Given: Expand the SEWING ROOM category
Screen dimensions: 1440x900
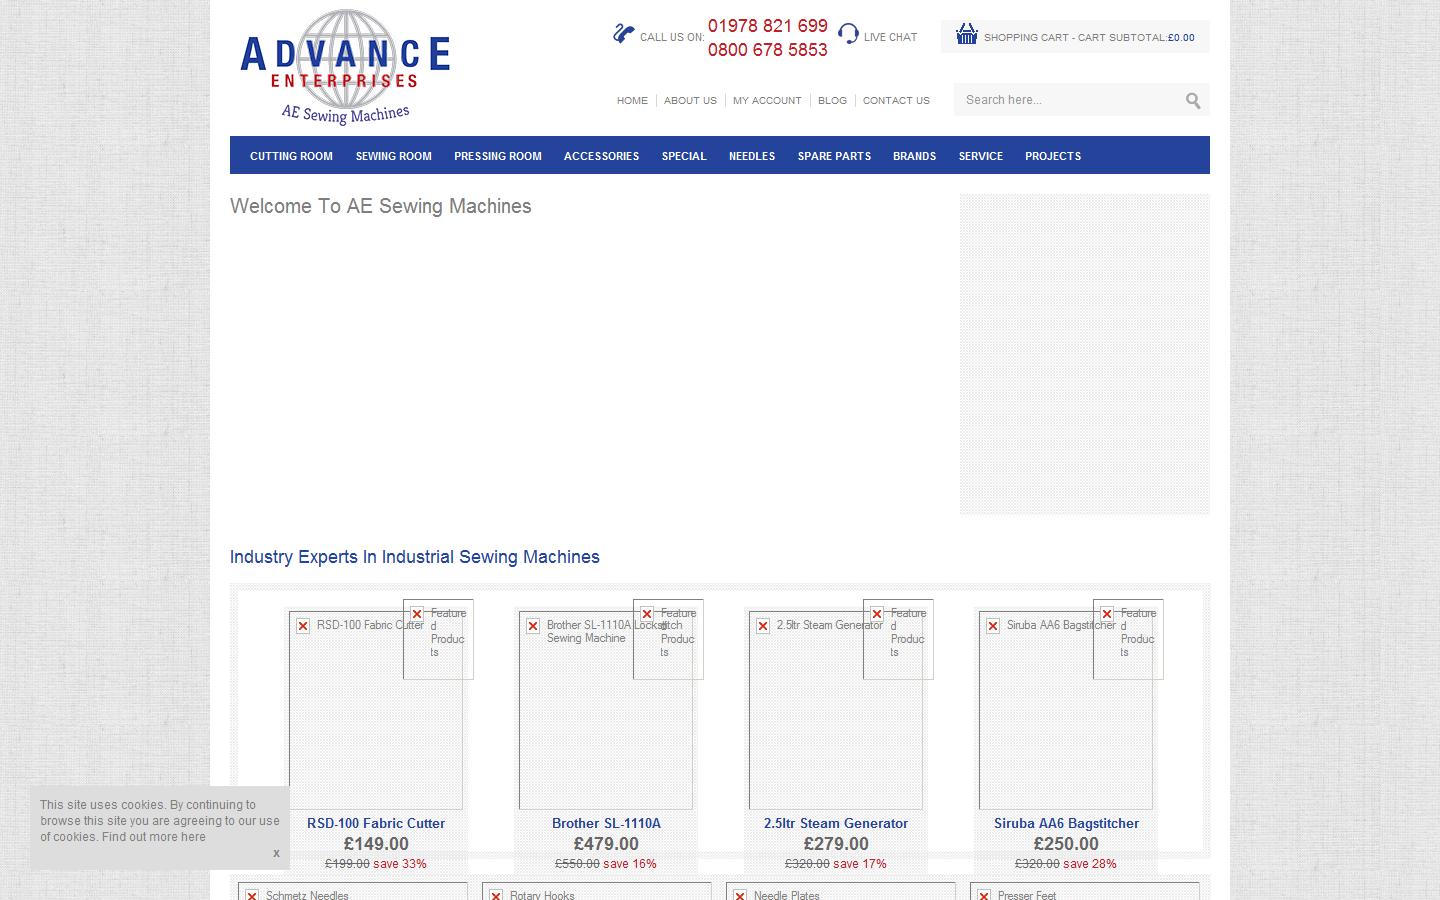Looking at the screenshot, I should tap(393, 156).
